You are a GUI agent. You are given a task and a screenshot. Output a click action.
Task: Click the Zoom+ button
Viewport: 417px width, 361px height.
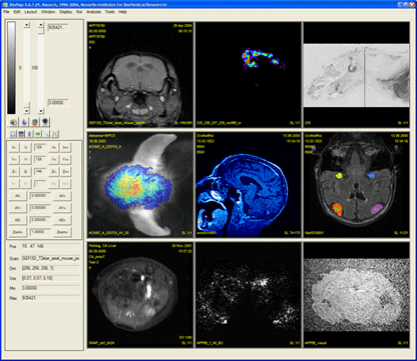pos(62,232)
